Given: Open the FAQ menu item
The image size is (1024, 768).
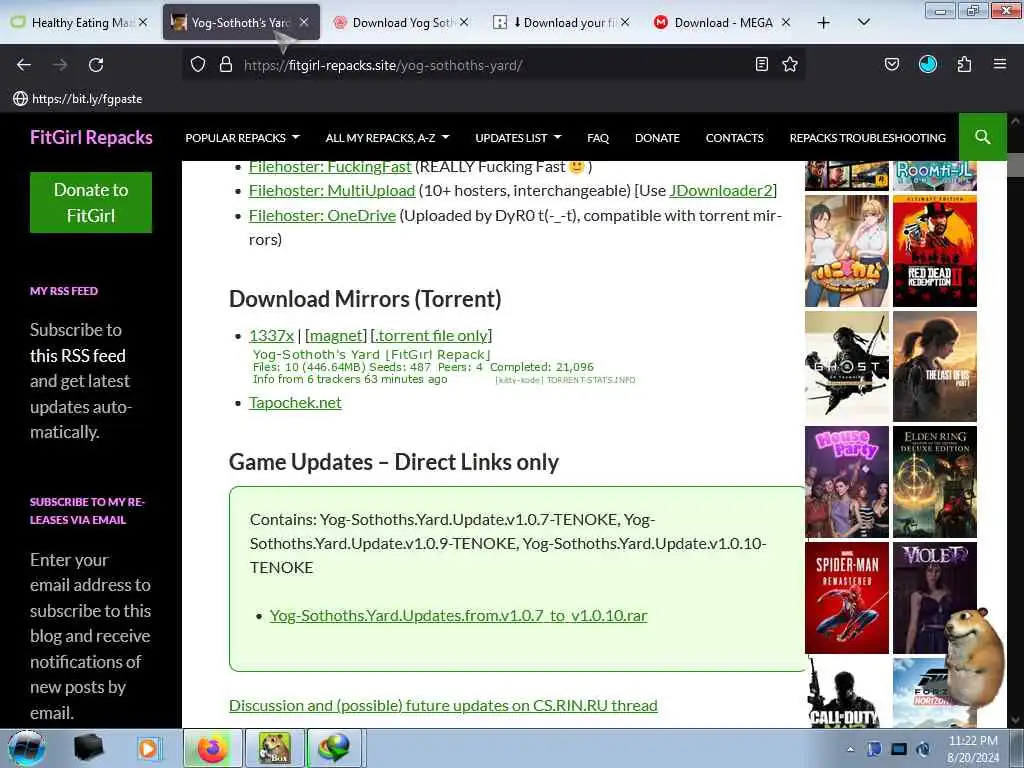Looking at the screenshot, I should [x=598, y=138].
